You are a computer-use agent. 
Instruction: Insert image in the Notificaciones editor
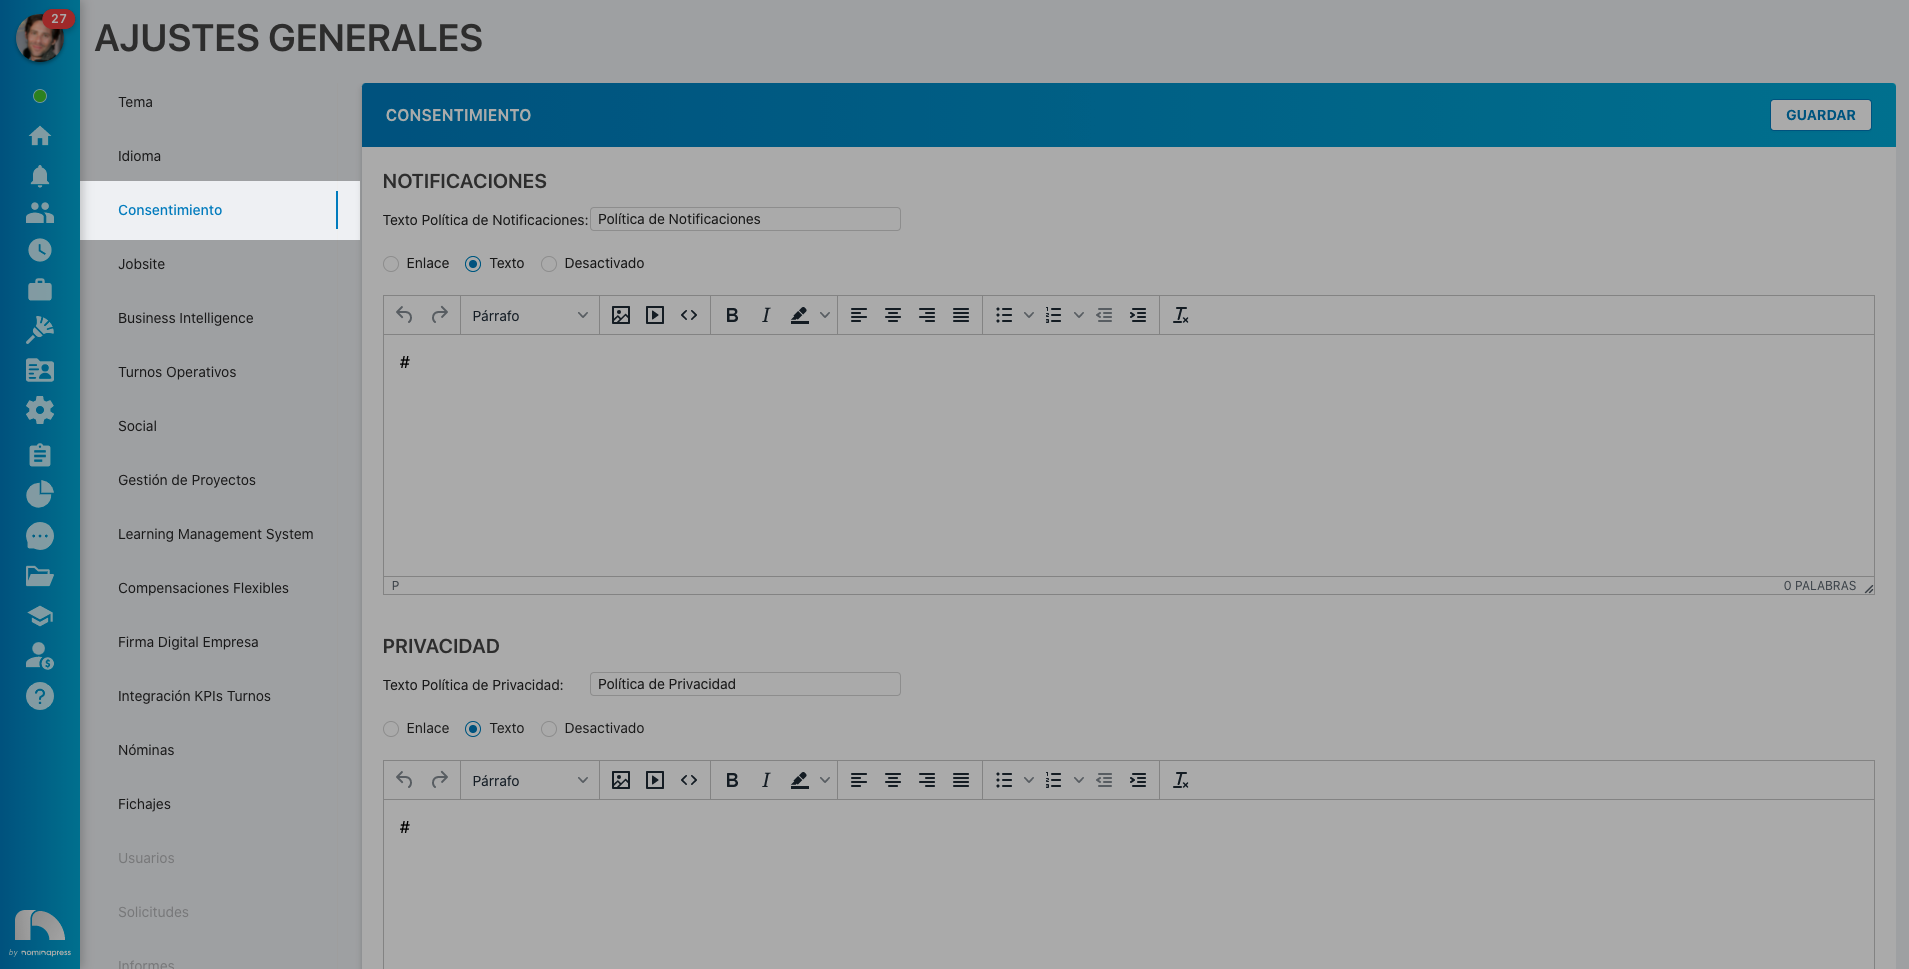click(621, 315)
